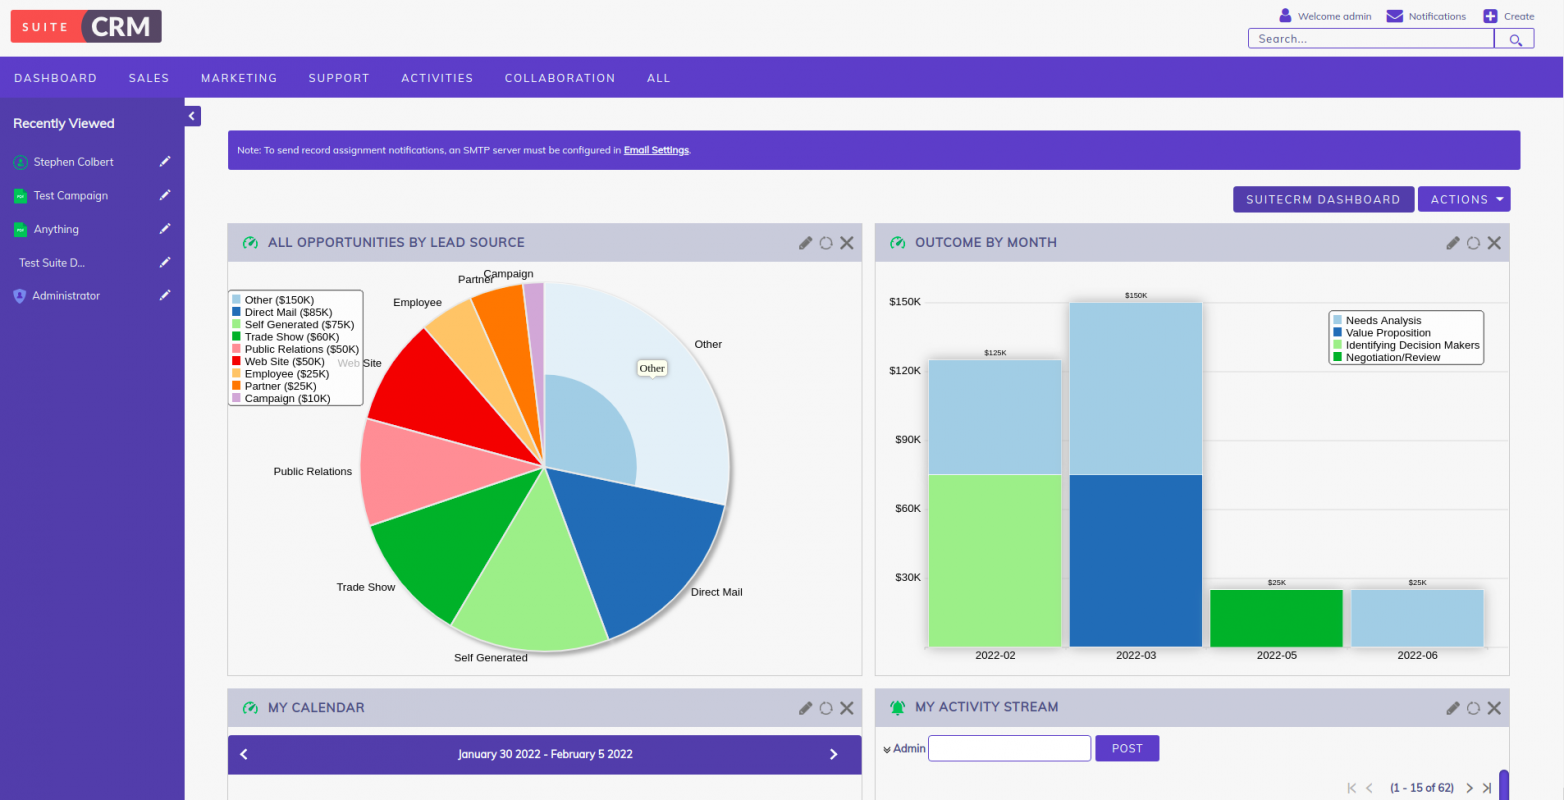
Task: Click the SUITECRM DASHBOARD button
Action: tap(1323, 199)
